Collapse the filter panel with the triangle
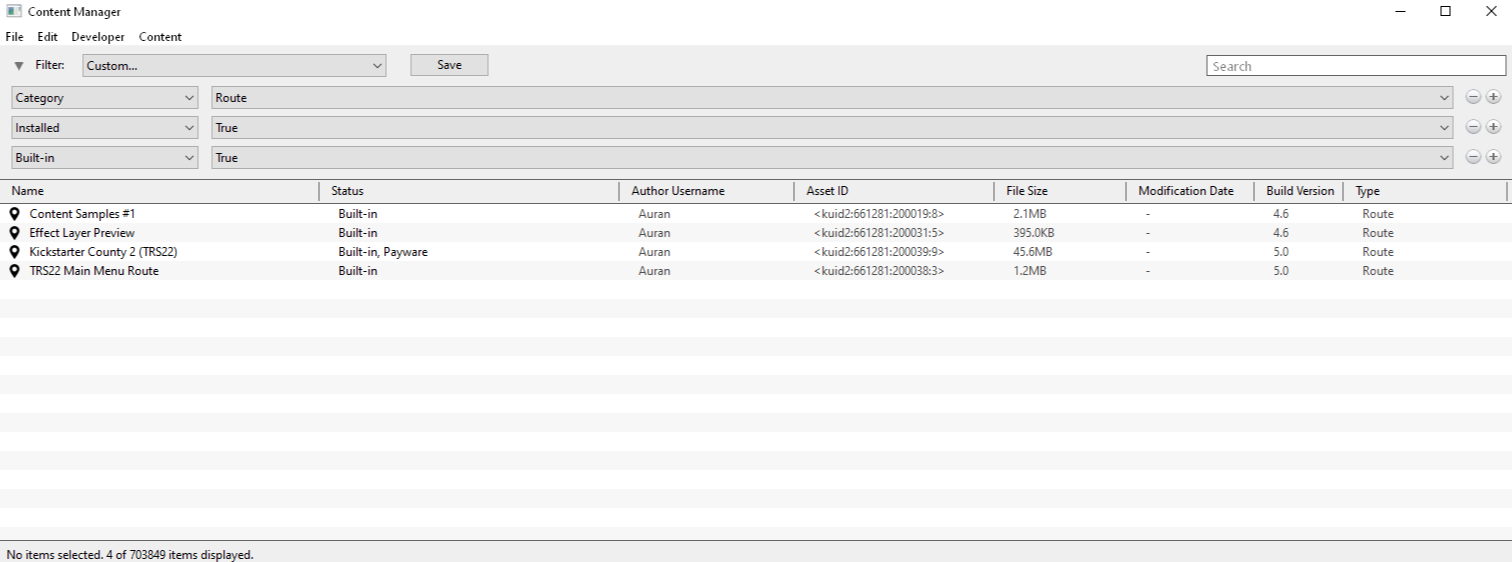Image resolution: width=1512 pixels, height=562 pixels. tap(19, 66)
